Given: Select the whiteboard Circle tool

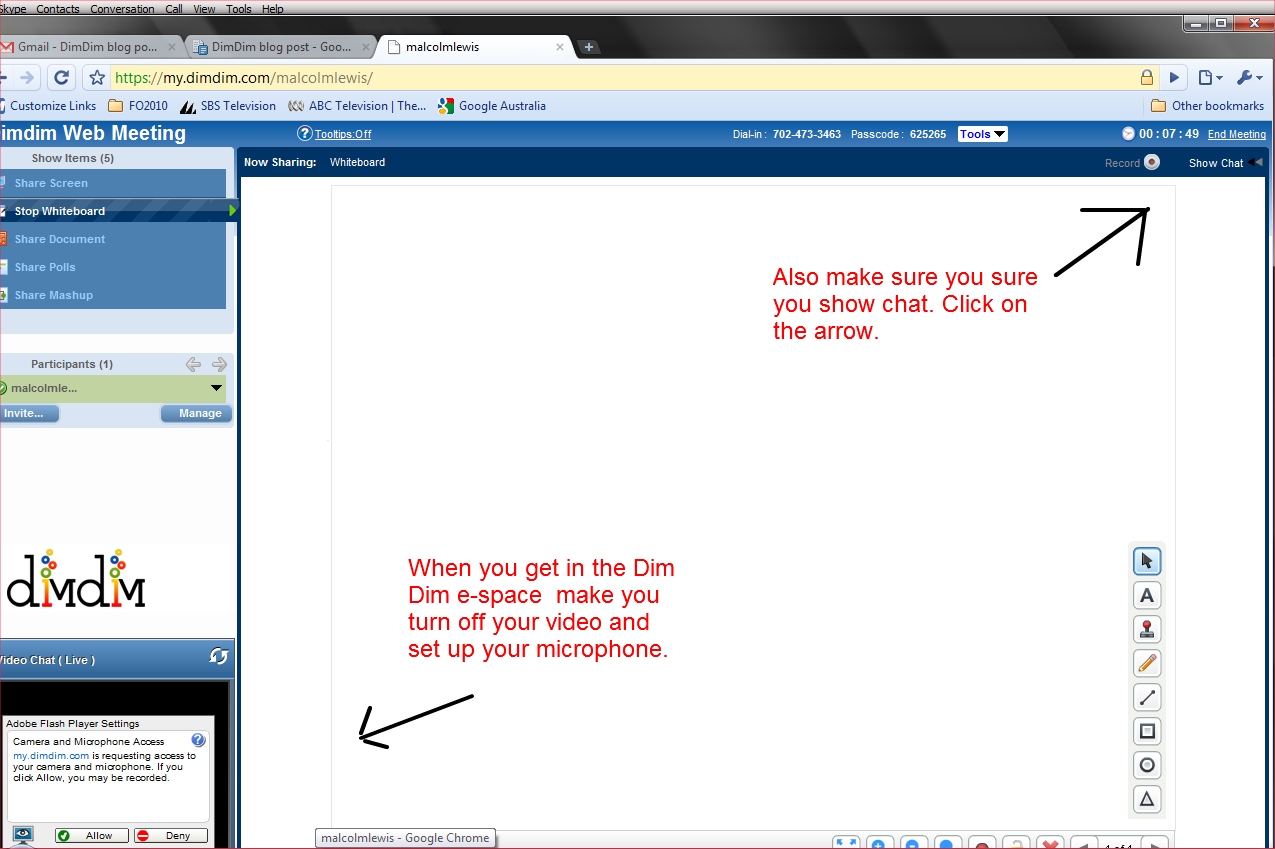Looking at the screenshot, I should [x=1147, y=765].
